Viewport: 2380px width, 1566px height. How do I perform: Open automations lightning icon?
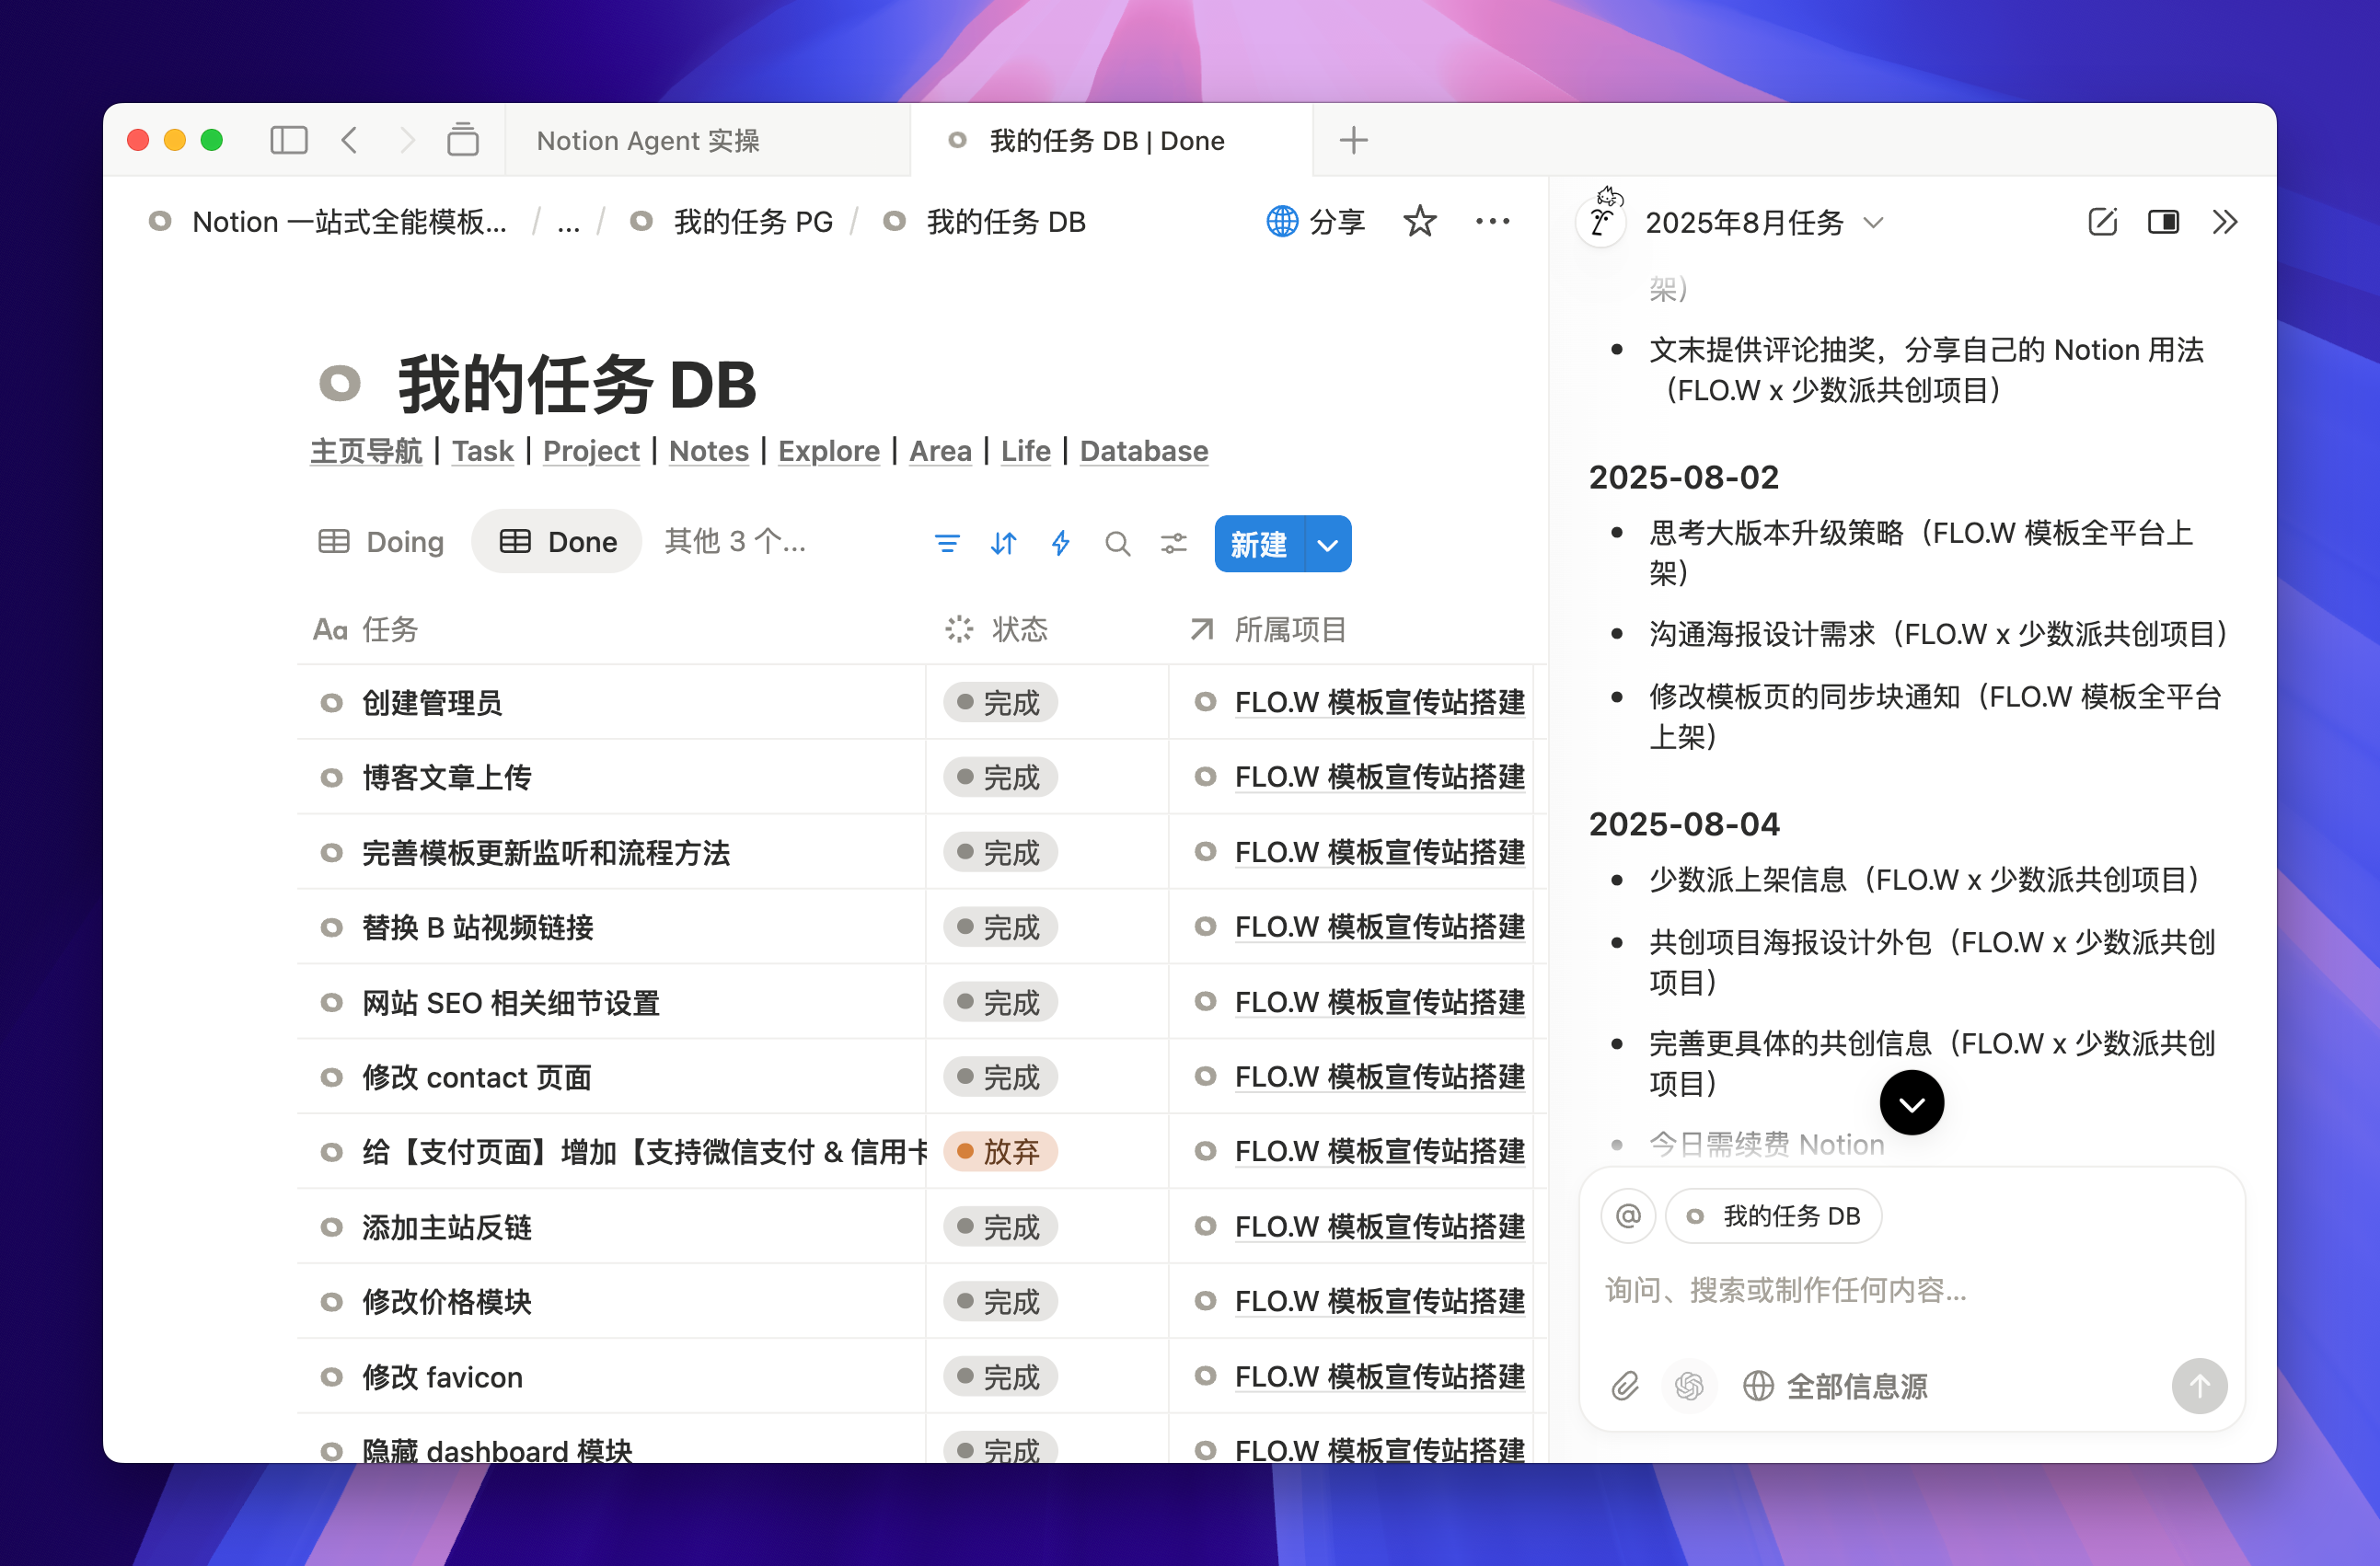[1060, 543]
